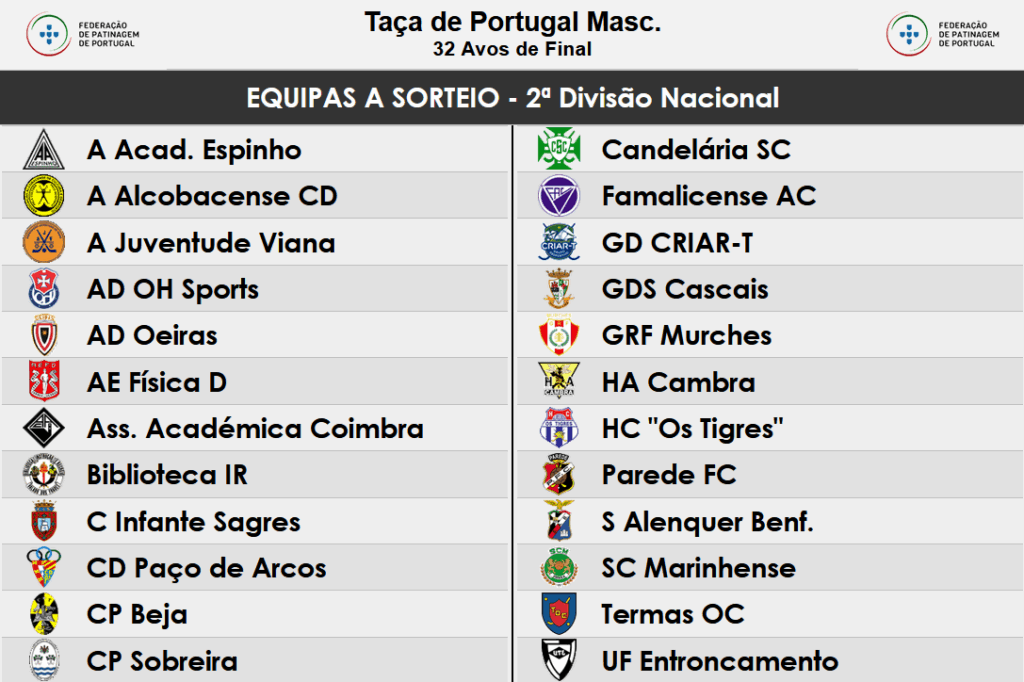Click the Termas OC shield crest
1024x682 pixels.
pos(559,614)
